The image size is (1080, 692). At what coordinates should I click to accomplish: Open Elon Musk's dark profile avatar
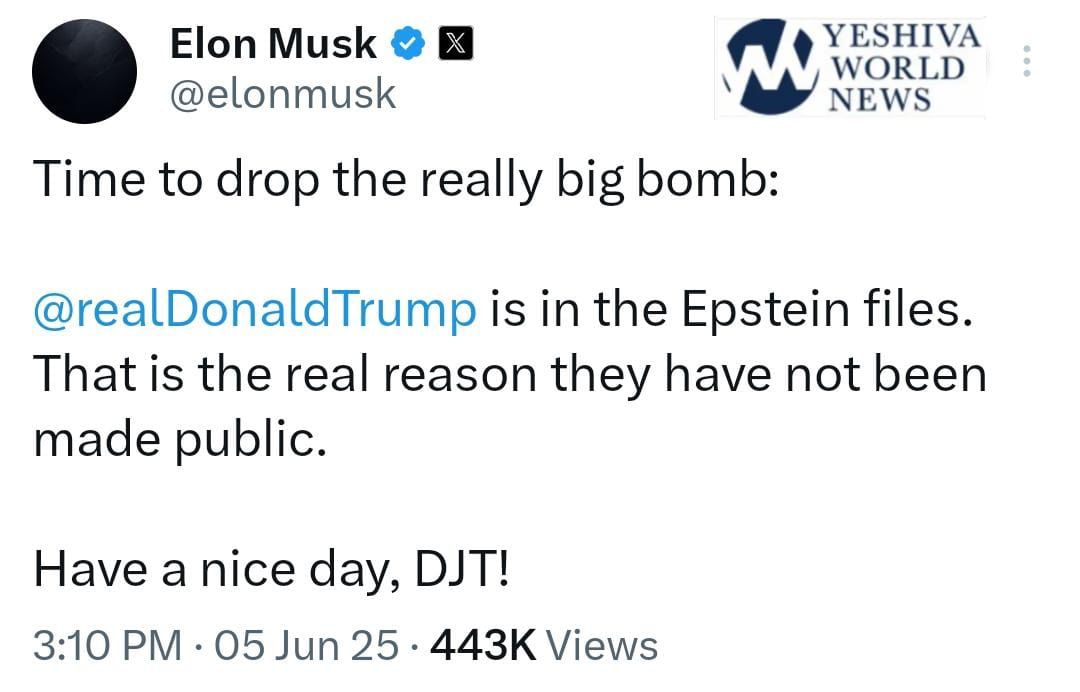(x=84, y=71)
